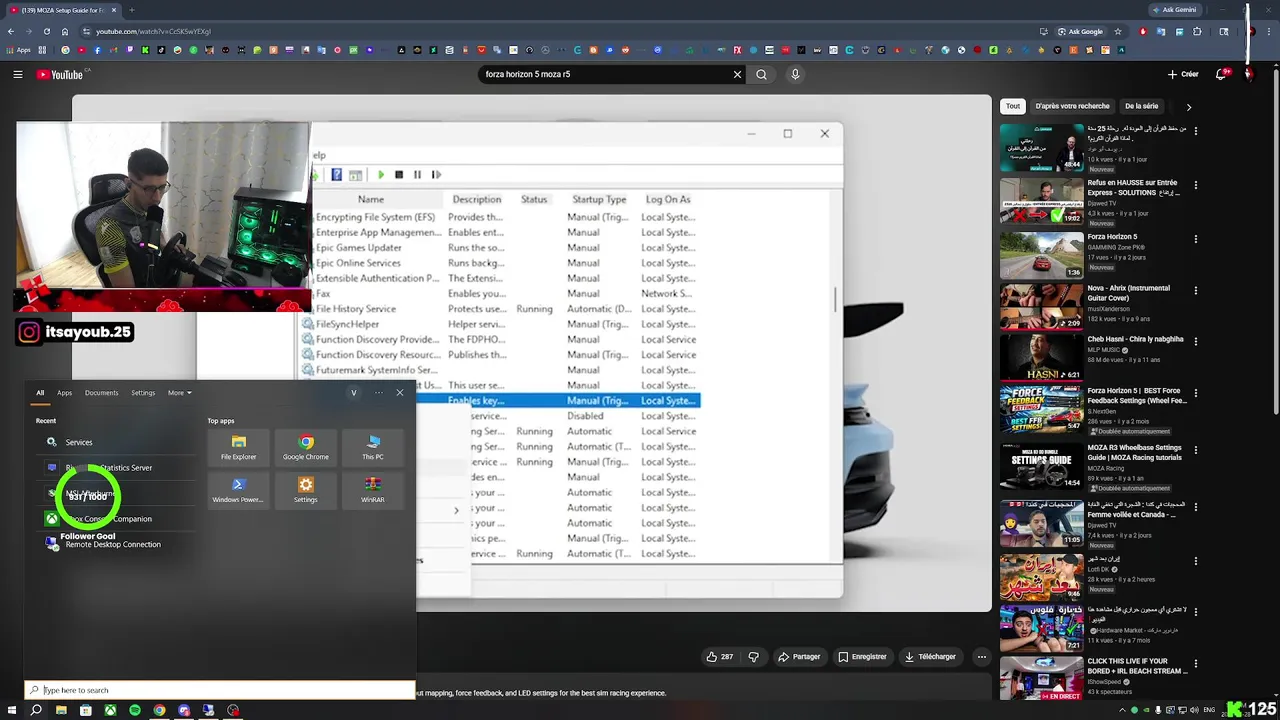Screen dimensions: 1280x720
Task: Click the Télécharger download button
Action: (x=931, y=657)
